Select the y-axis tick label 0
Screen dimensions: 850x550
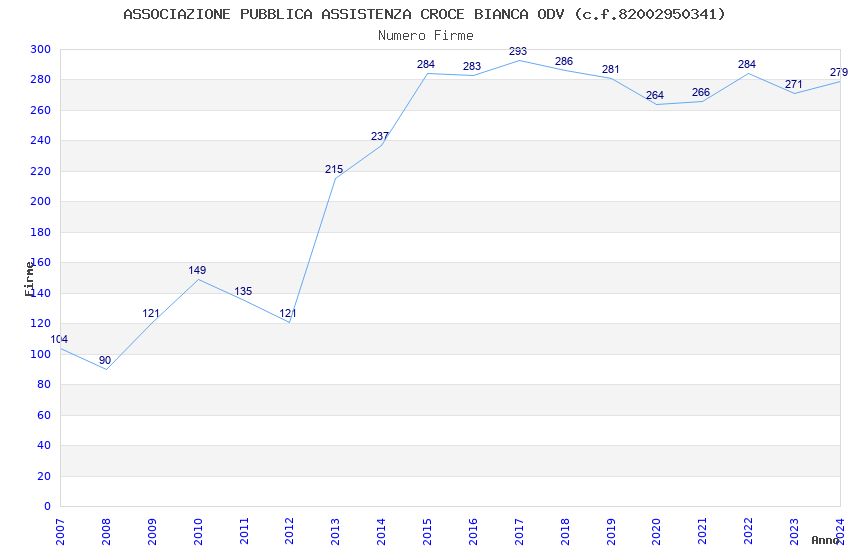pos(48,507)
